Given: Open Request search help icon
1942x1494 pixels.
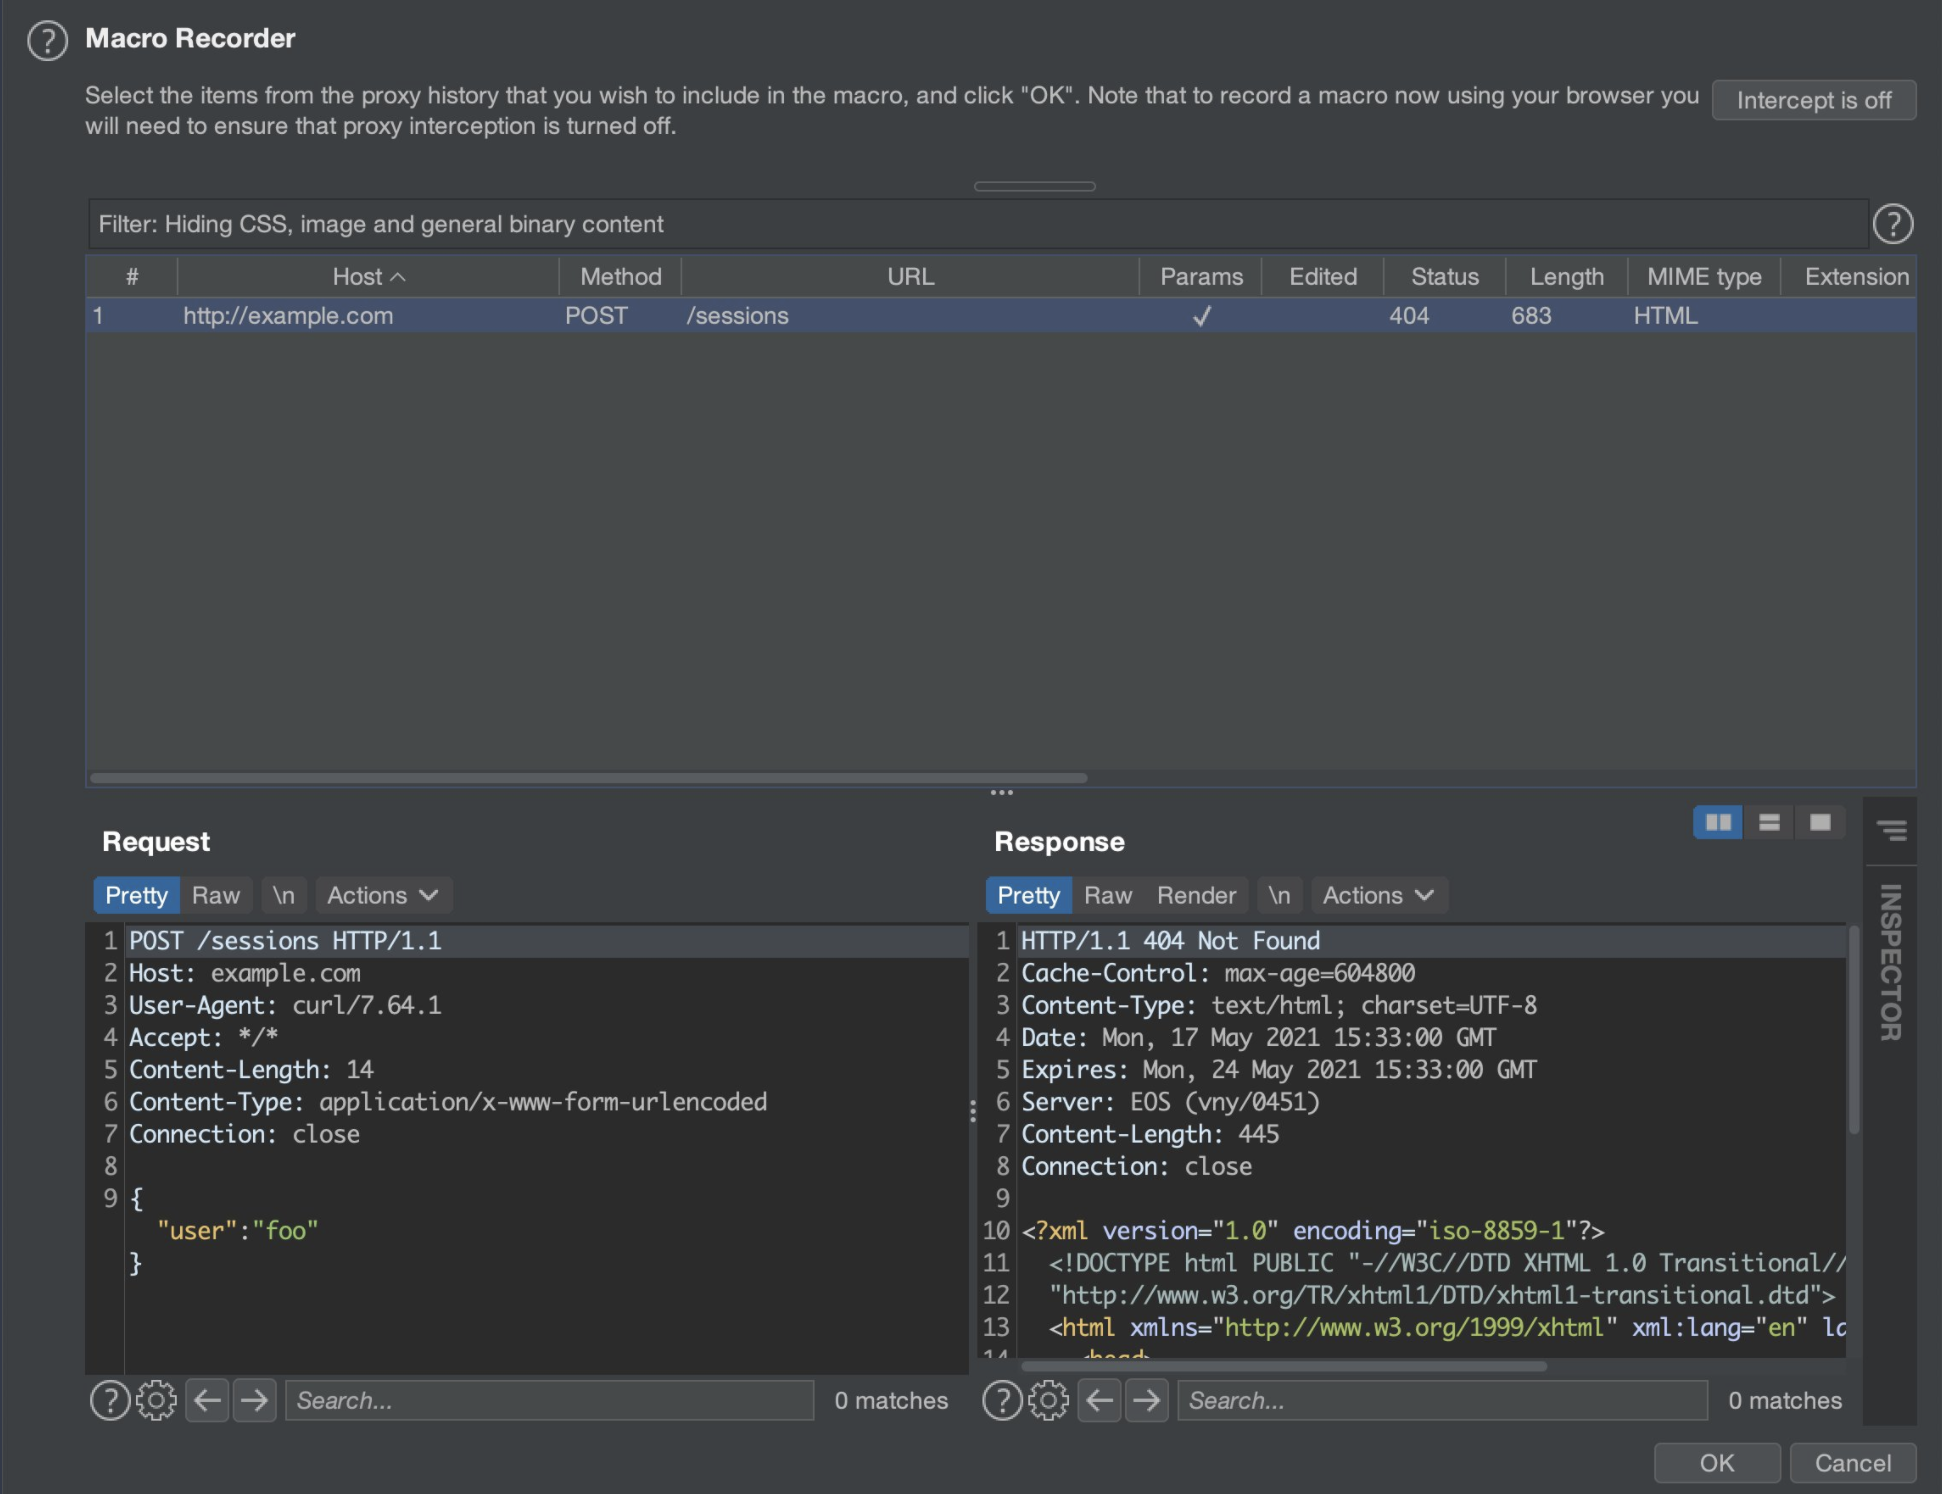Looking at the screenshot, I should coord(110,1400).
